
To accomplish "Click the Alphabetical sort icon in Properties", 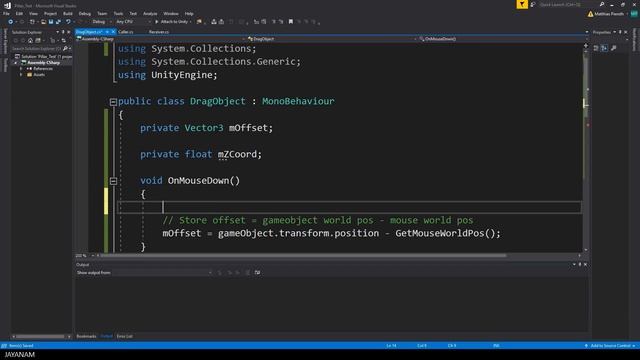I will pos(604,48).
